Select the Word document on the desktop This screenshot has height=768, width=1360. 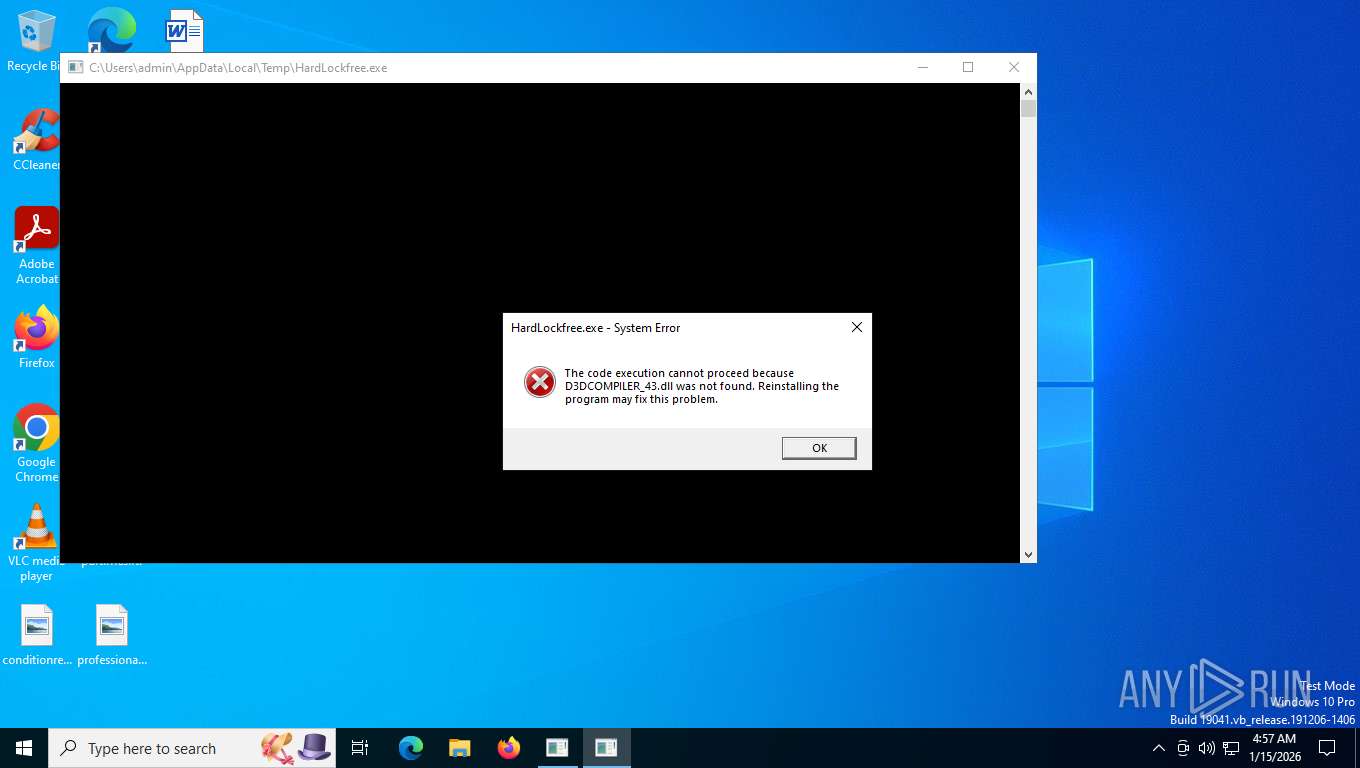click(185, 30)
